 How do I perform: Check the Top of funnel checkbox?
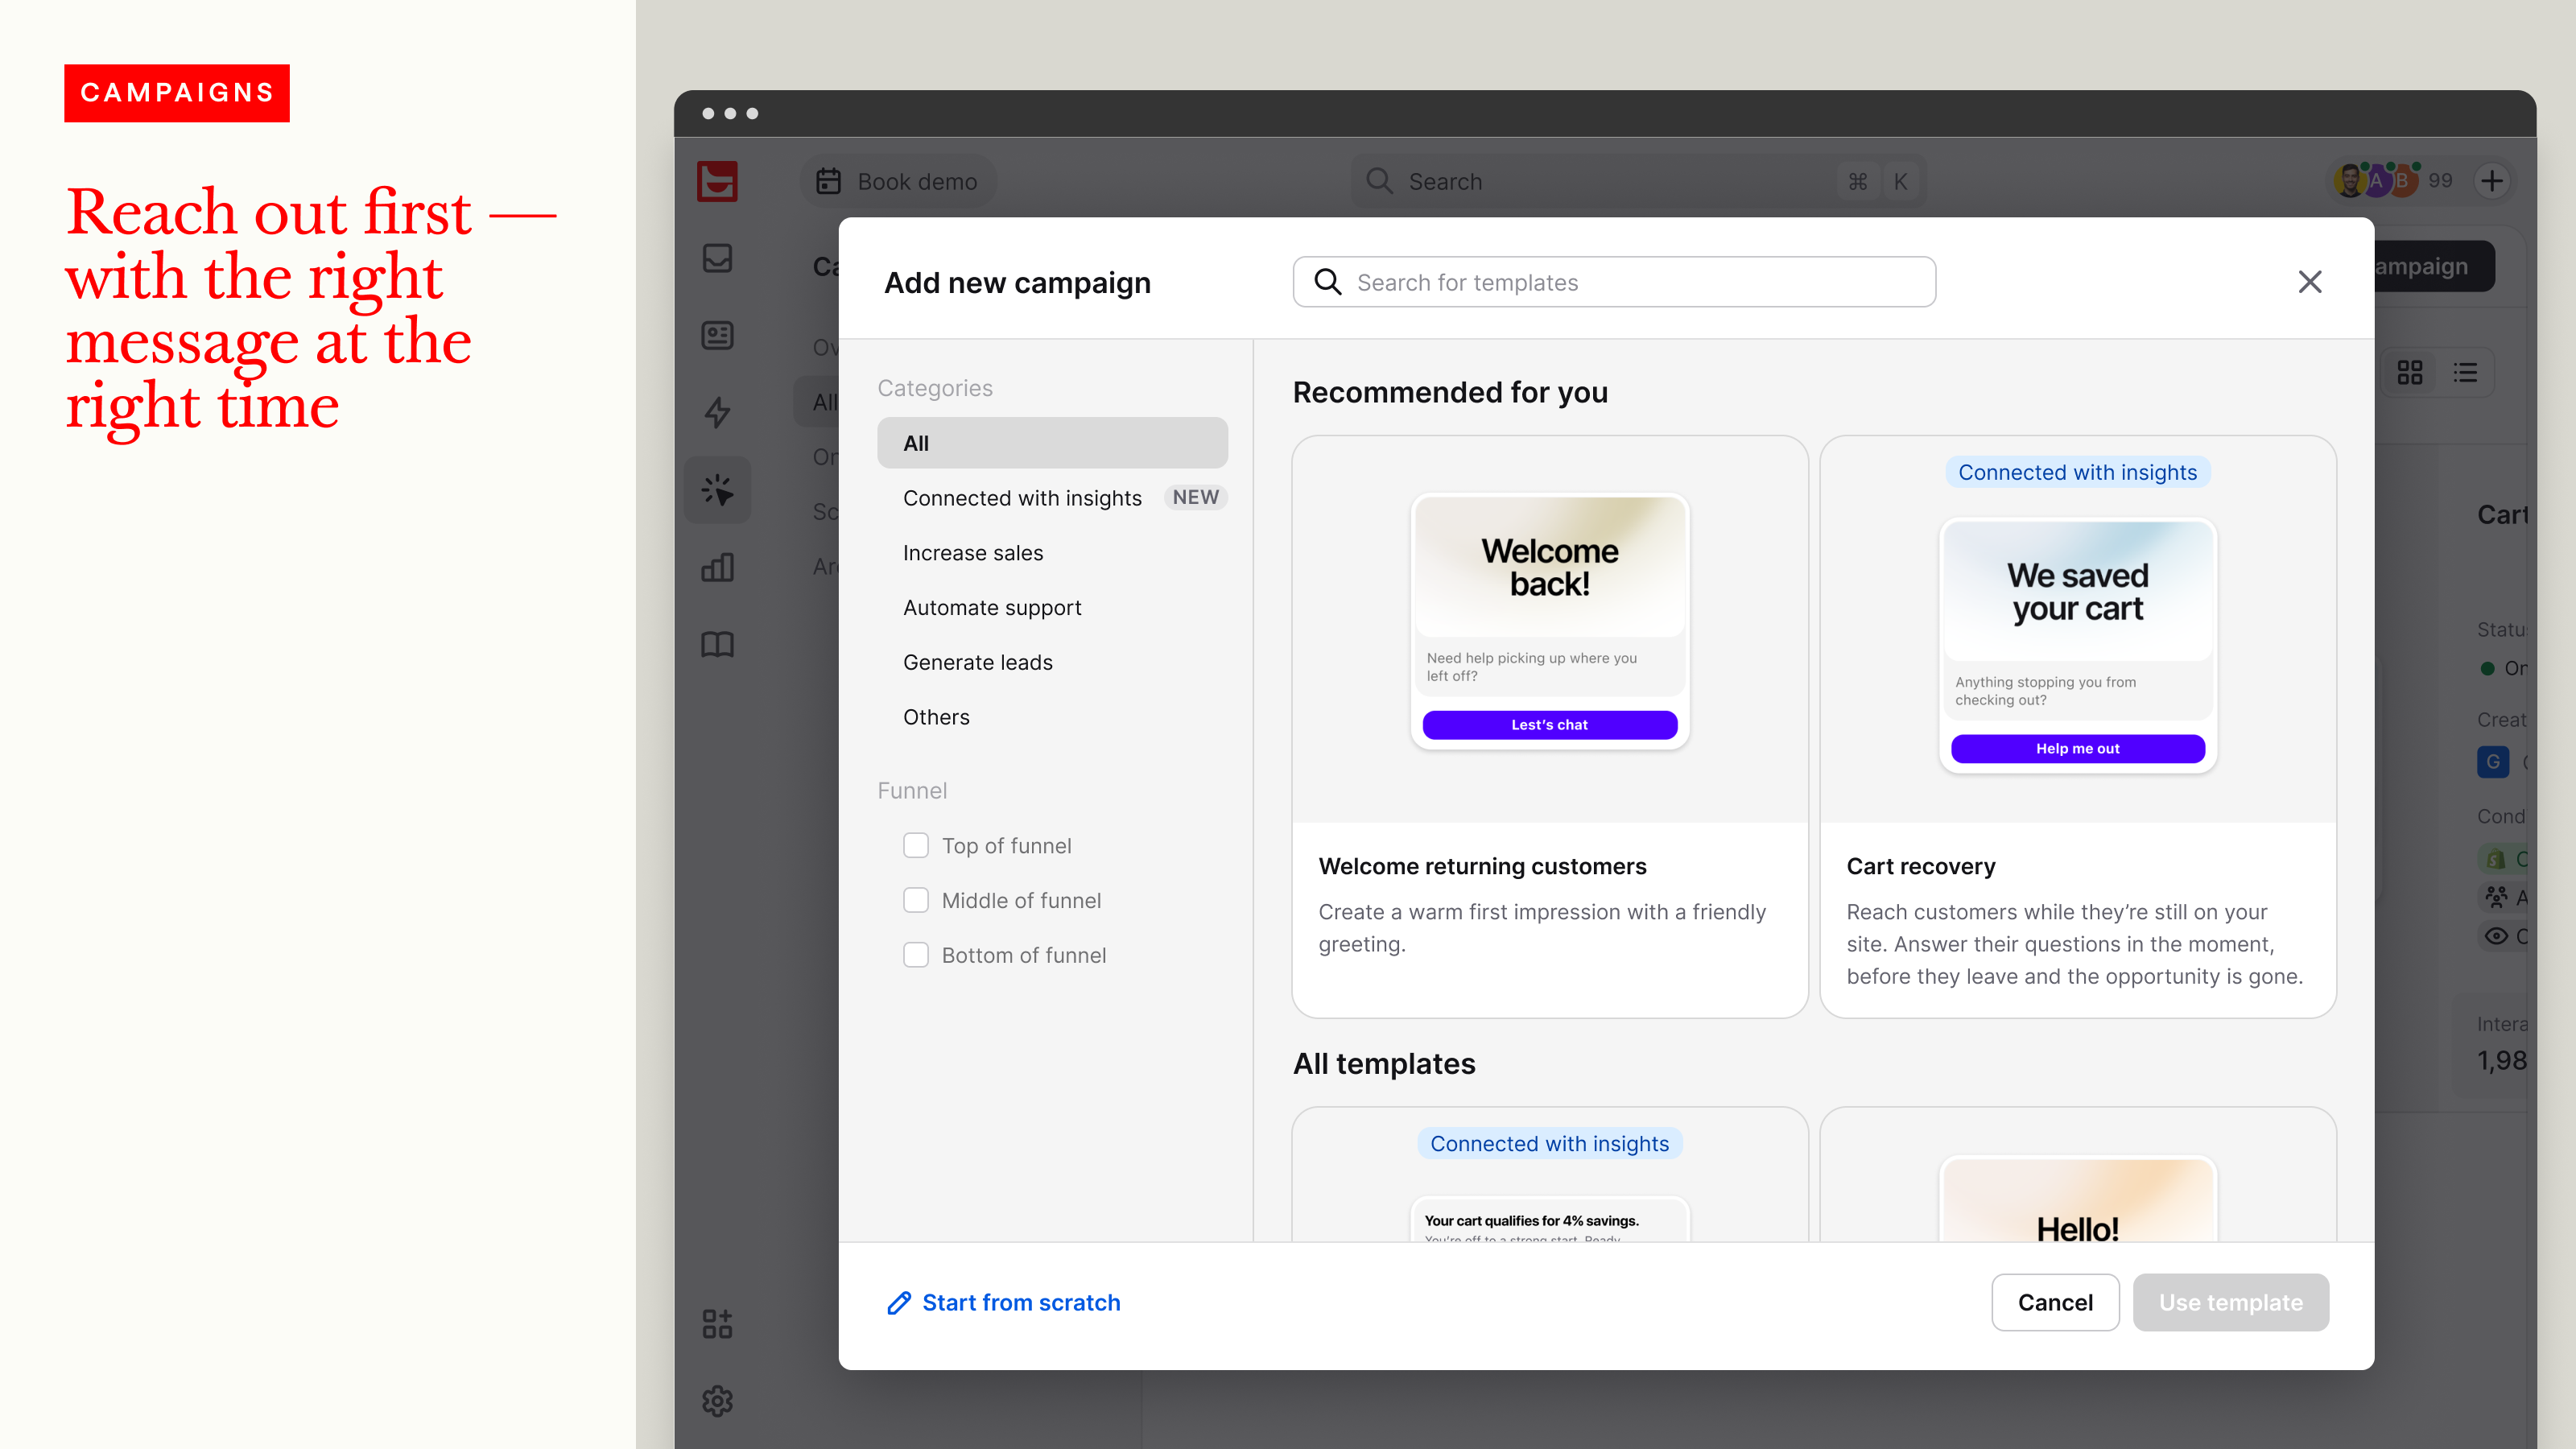[916, 846]
